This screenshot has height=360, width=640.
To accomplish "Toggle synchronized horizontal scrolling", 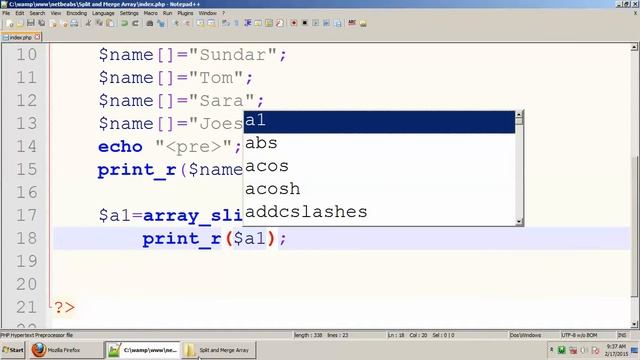I will click(x=211, y=23).
